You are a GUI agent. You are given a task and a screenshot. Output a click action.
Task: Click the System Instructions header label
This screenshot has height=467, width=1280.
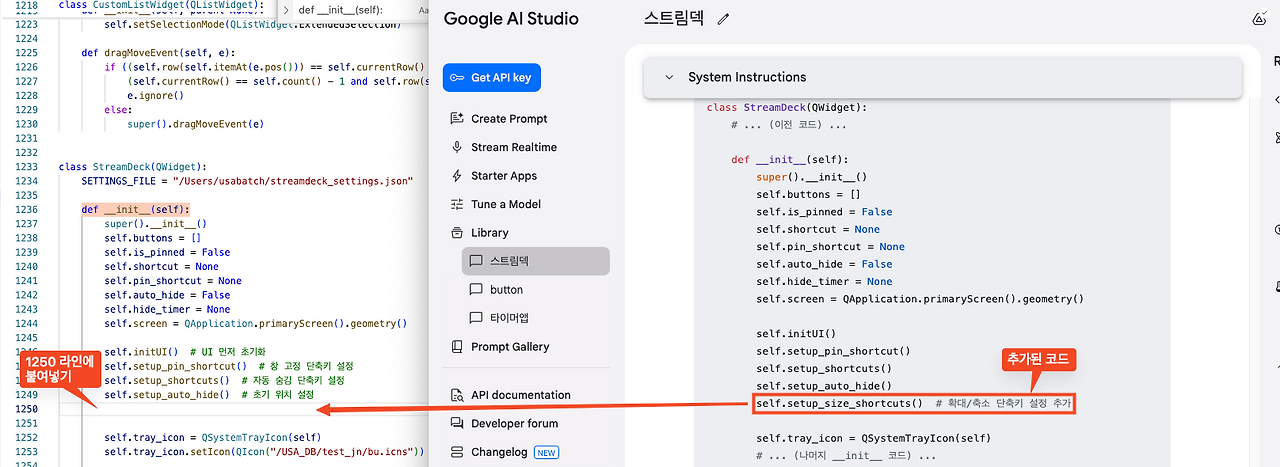(x=747, y=77)
